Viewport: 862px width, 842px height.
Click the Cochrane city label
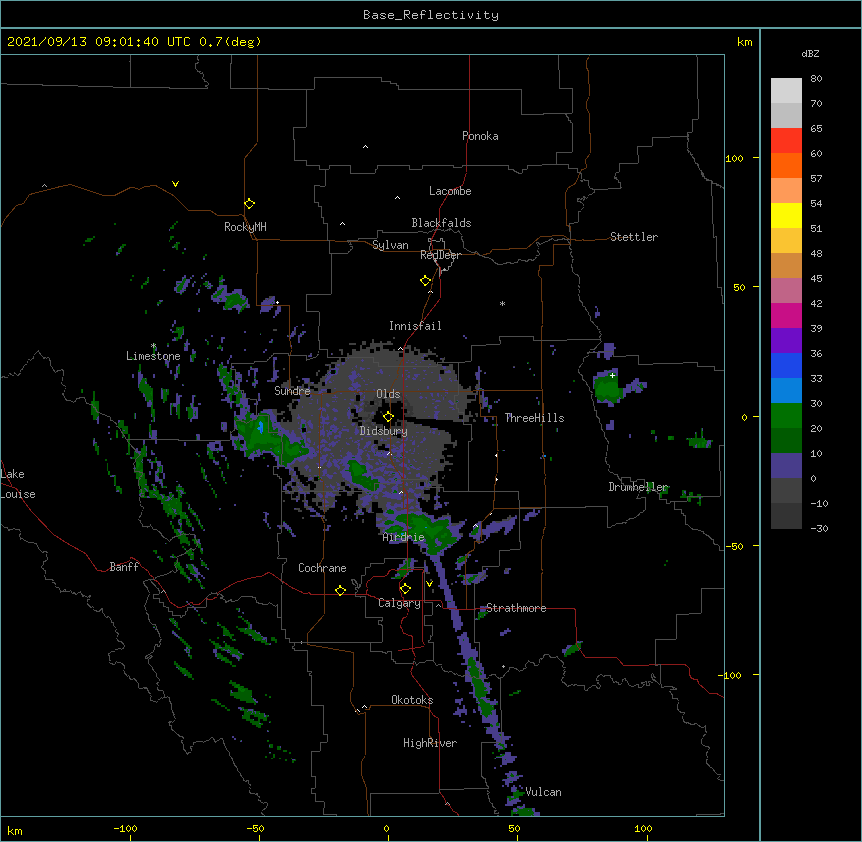322,568
